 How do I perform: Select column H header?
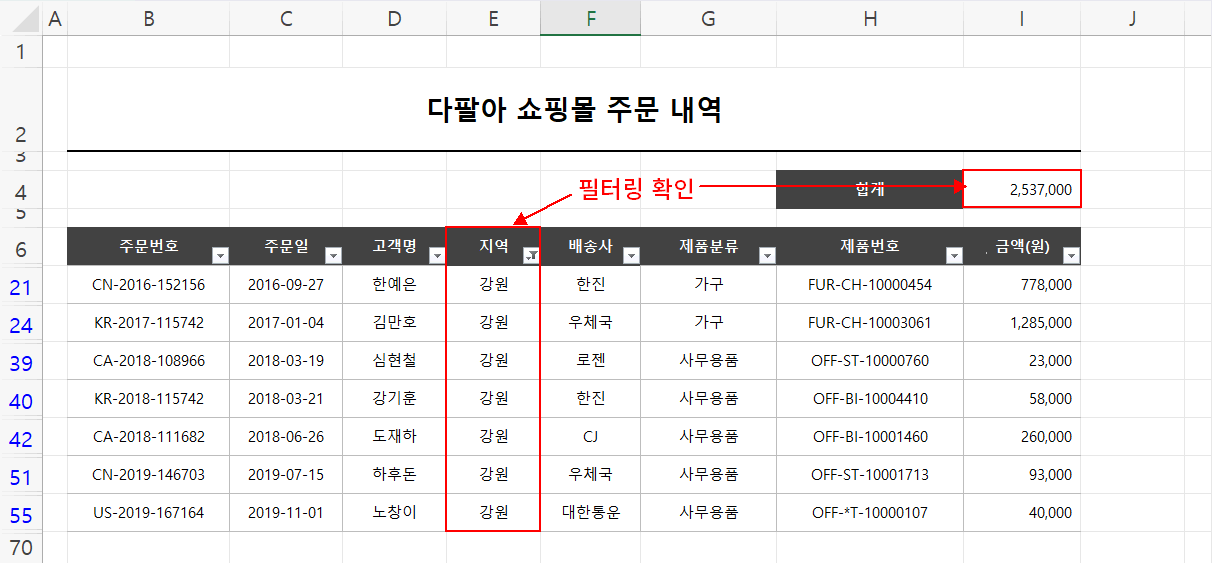point(870,17)
